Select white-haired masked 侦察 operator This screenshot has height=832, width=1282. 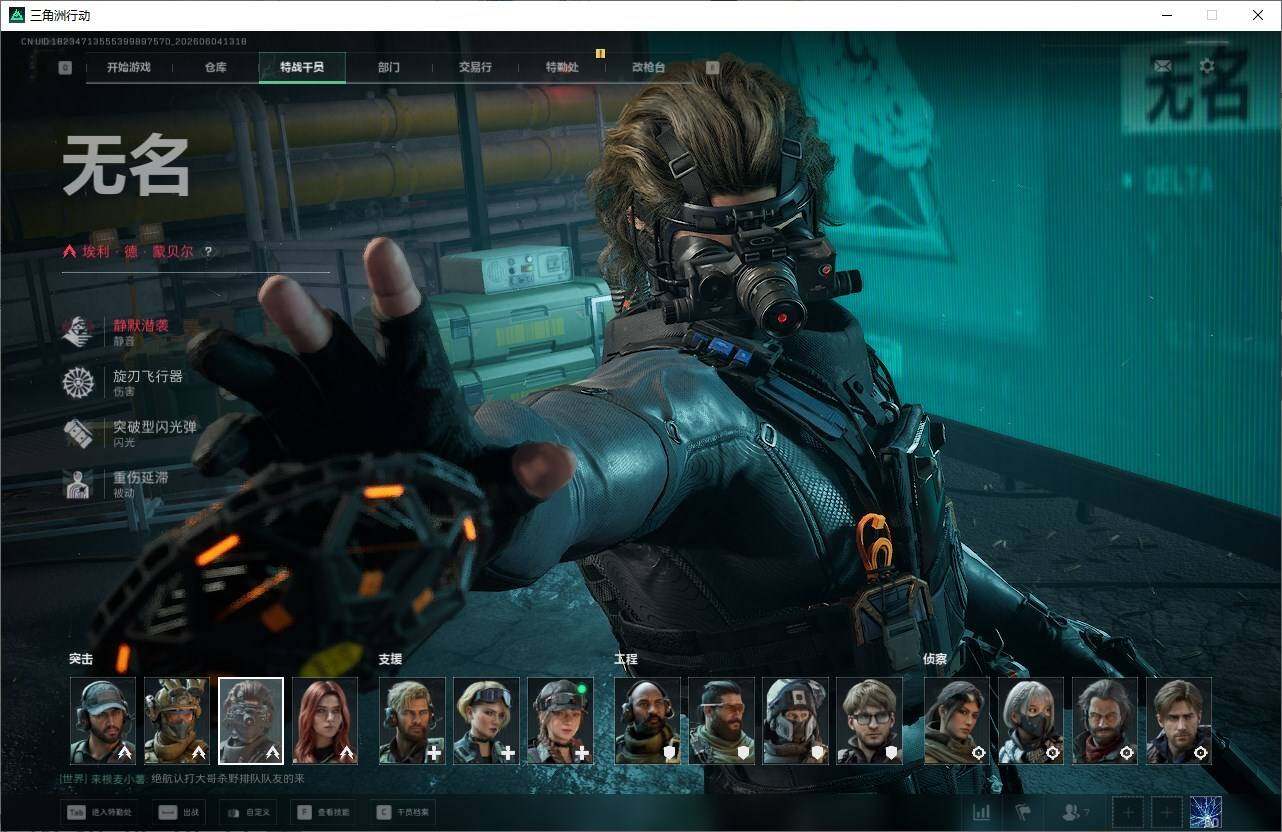[x=1031, y=721]
